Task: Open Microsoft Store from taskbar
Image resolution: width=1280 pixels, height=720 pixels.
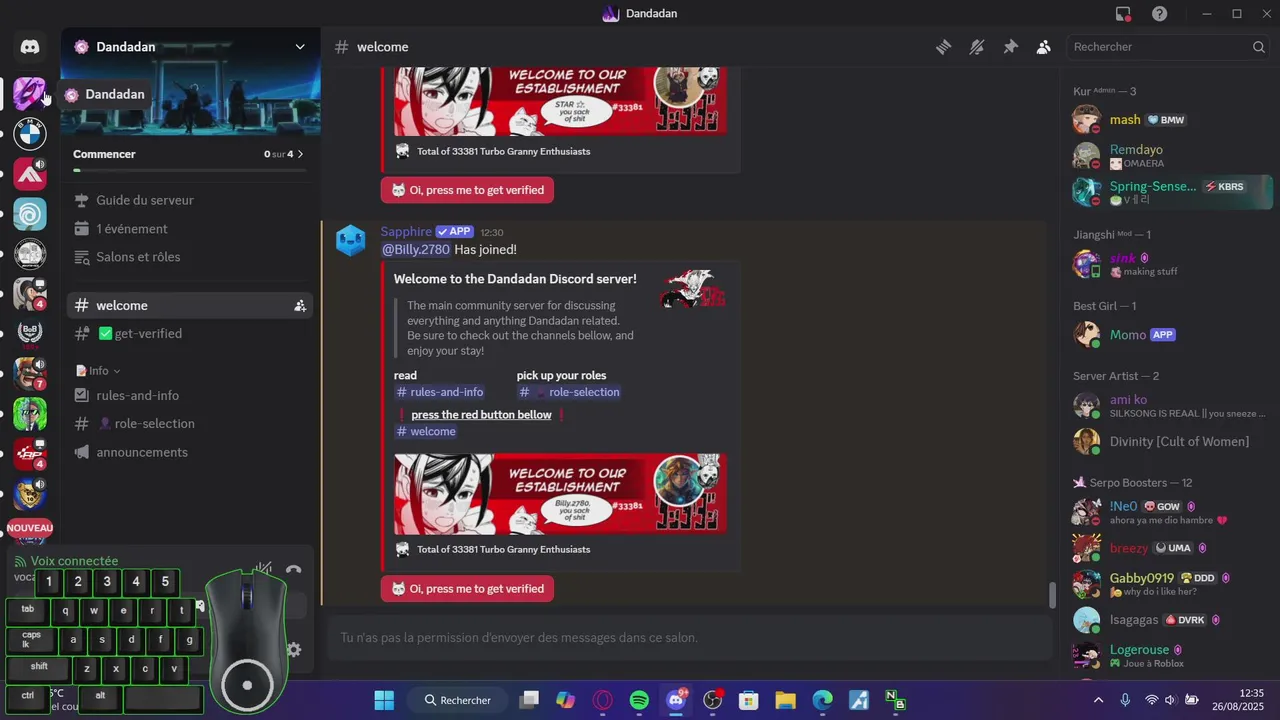Action: click(x=748, y=700)
